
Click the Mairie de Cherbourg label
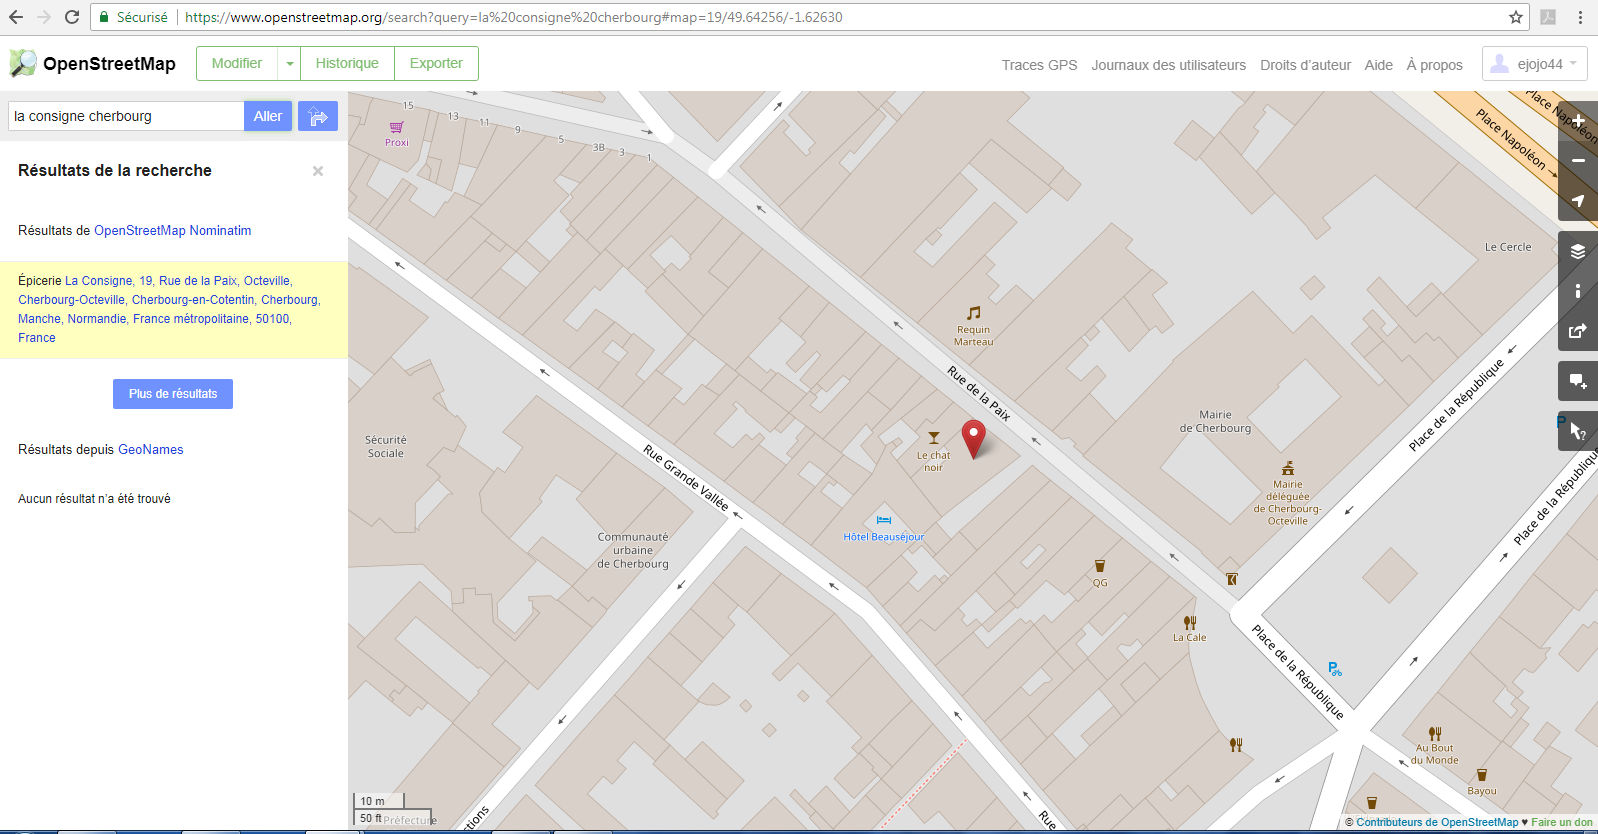pos(1215,421)
